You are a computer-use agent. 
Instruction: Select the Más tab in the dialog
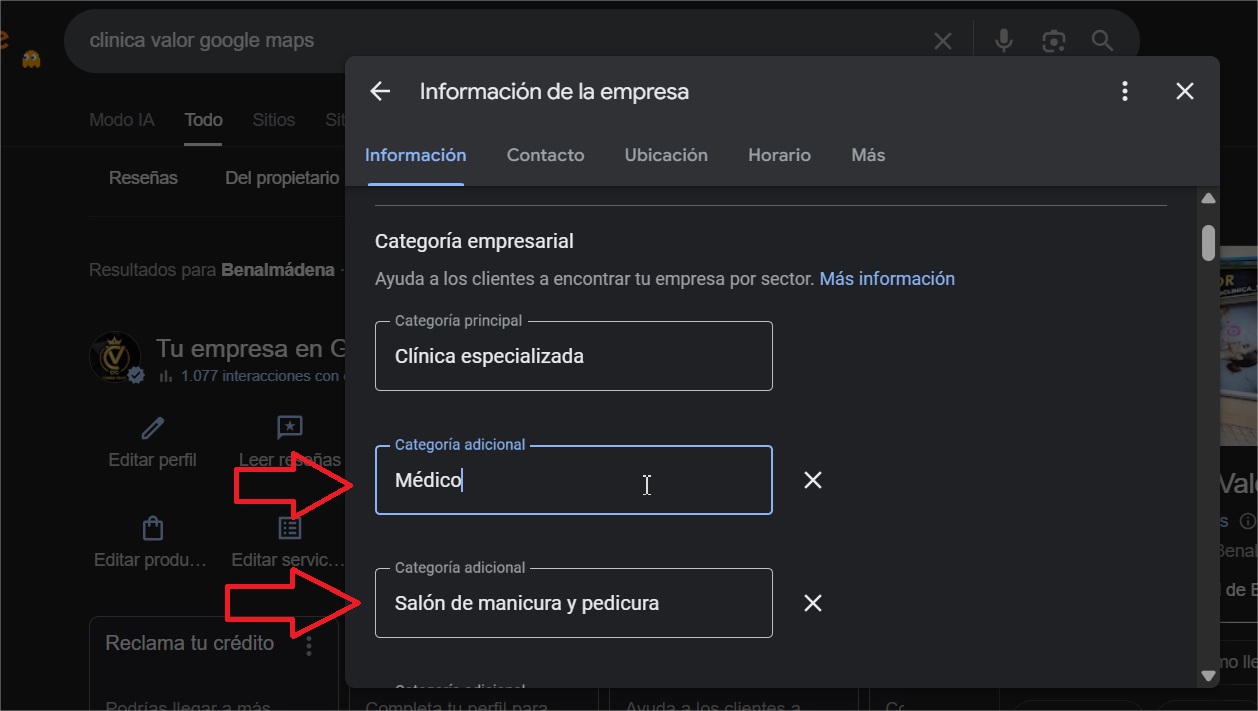click(x=867, y=155)
